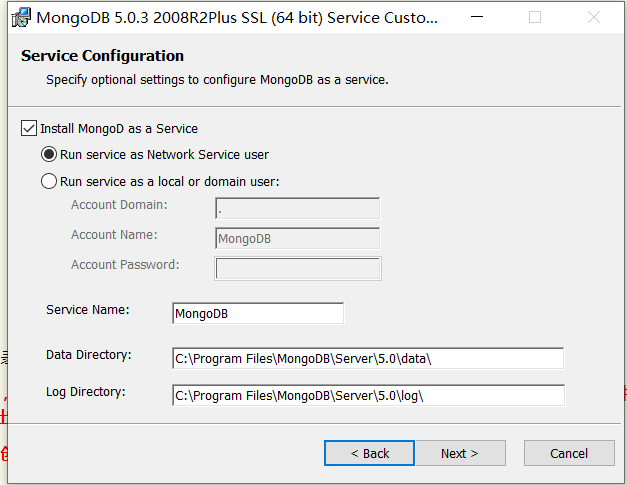Click the Data Directory label
This screenshot has height=485, width=627.
click(89, 355)
